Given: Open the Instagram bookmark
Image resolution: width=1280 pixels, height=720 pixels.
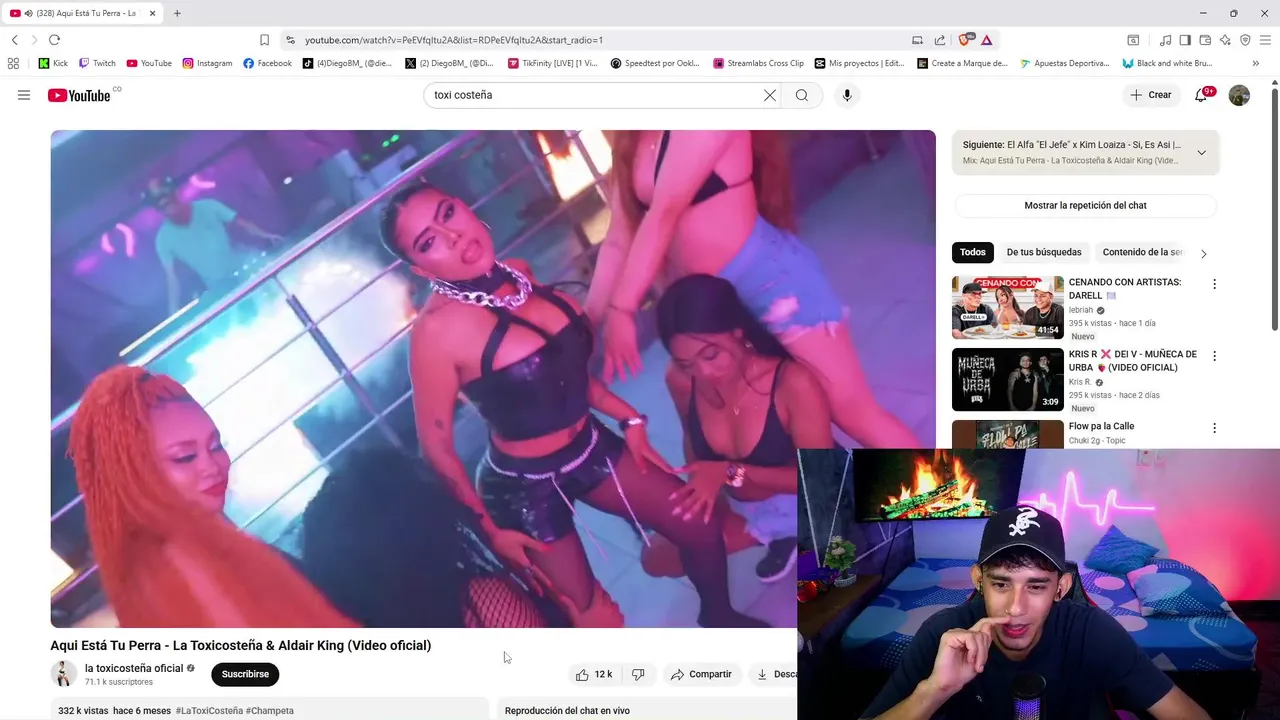Looking at the screenshot, I should click(207, 63).
